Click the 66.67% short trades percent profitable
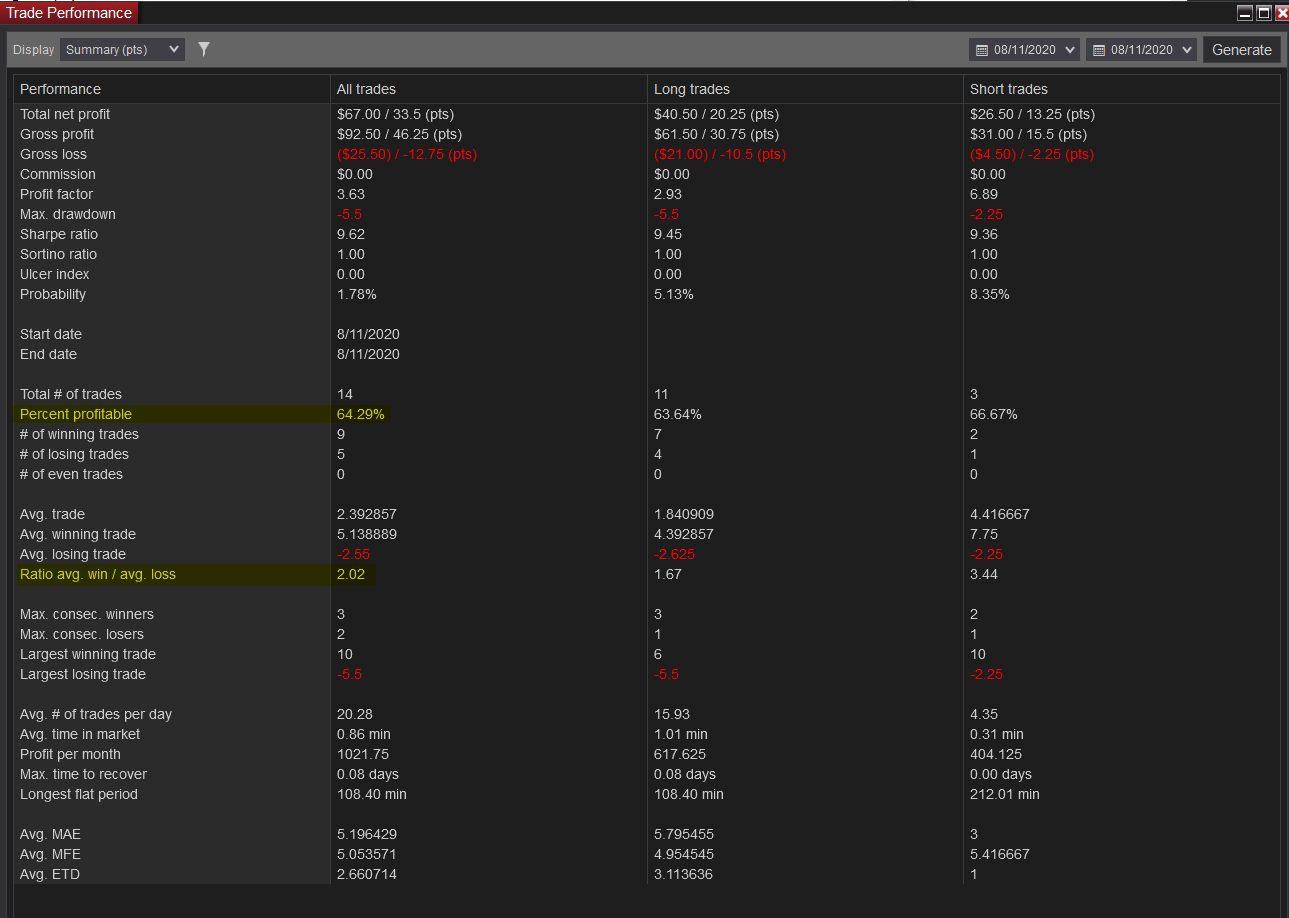The image size is (1289, 918). 994,414
